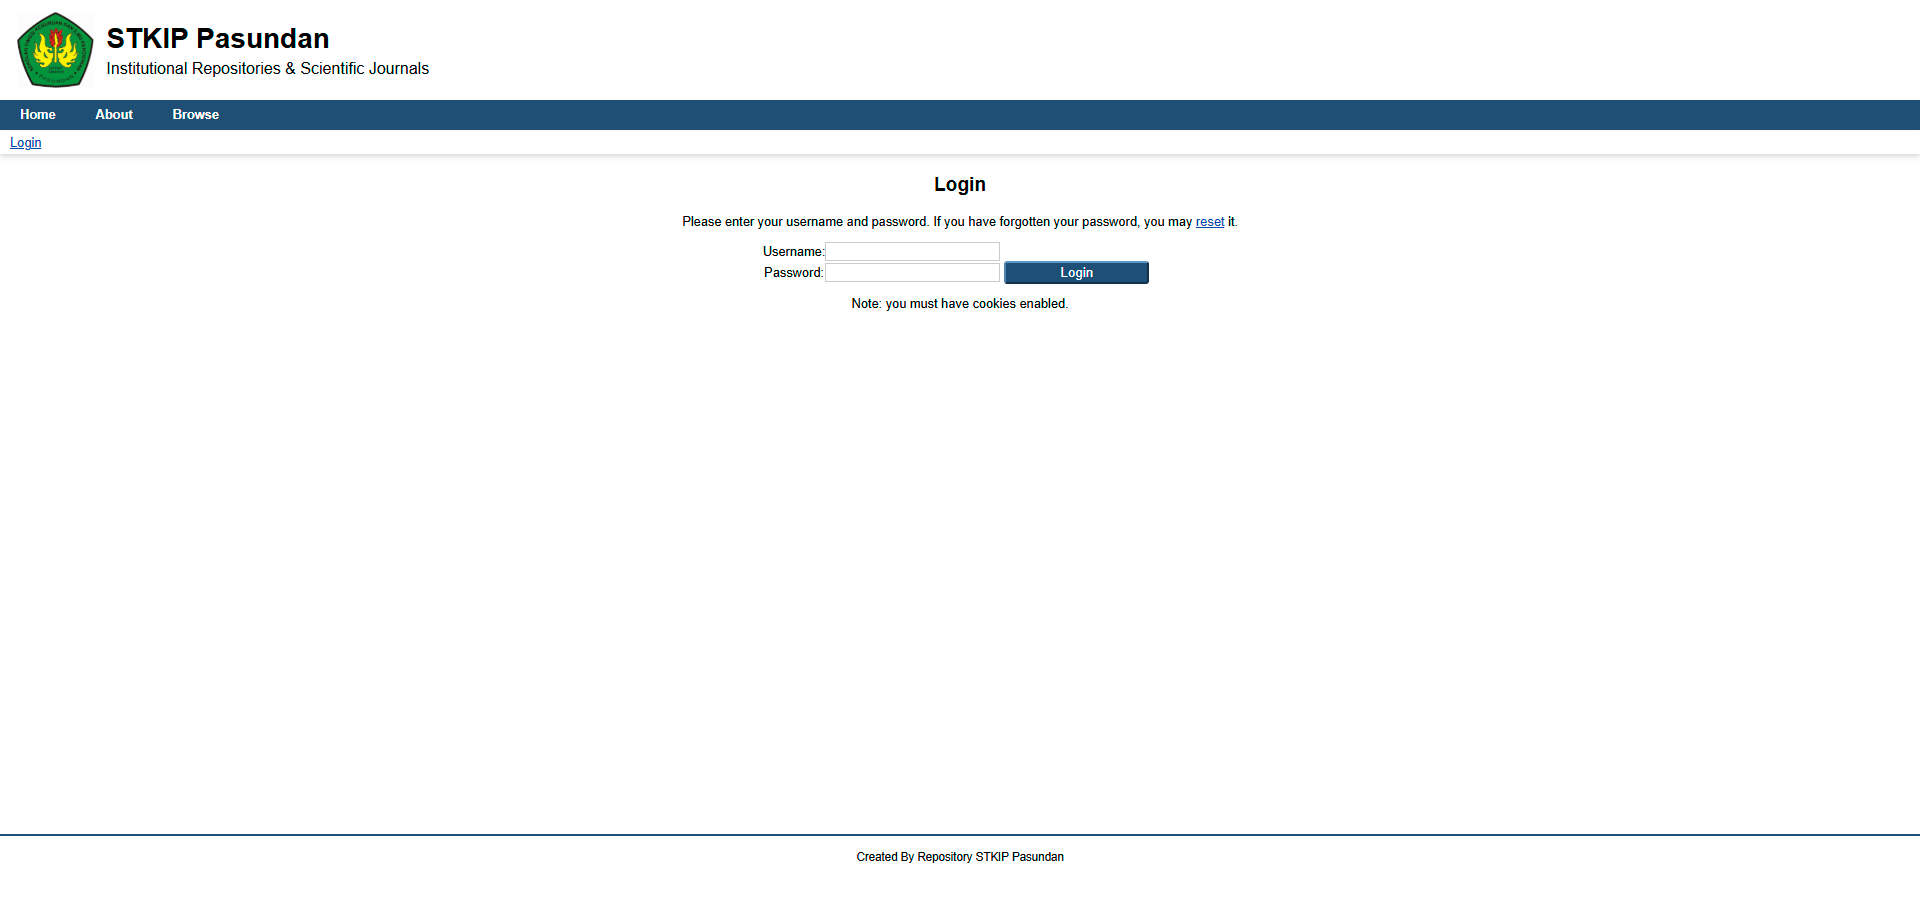Open the Browse menu

pyautogui.click(x=195, y=115)
